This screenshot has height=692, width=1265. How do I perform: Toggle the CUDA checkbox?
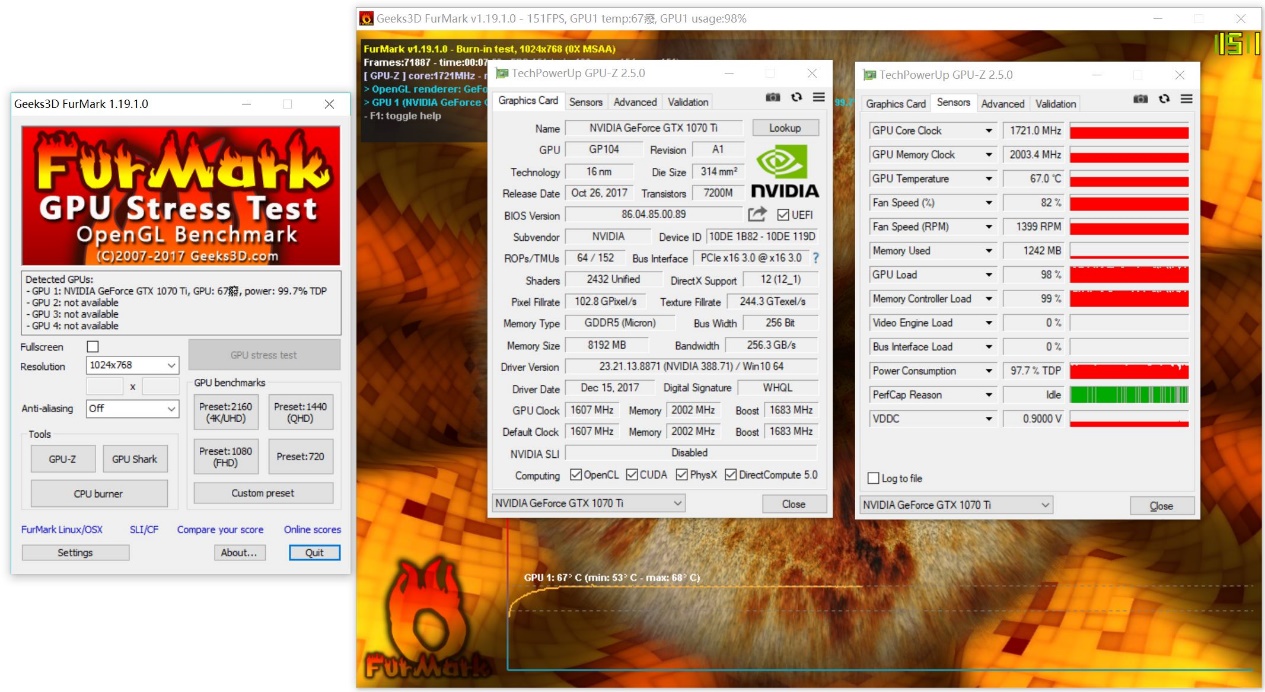click(x=632, y=475)
